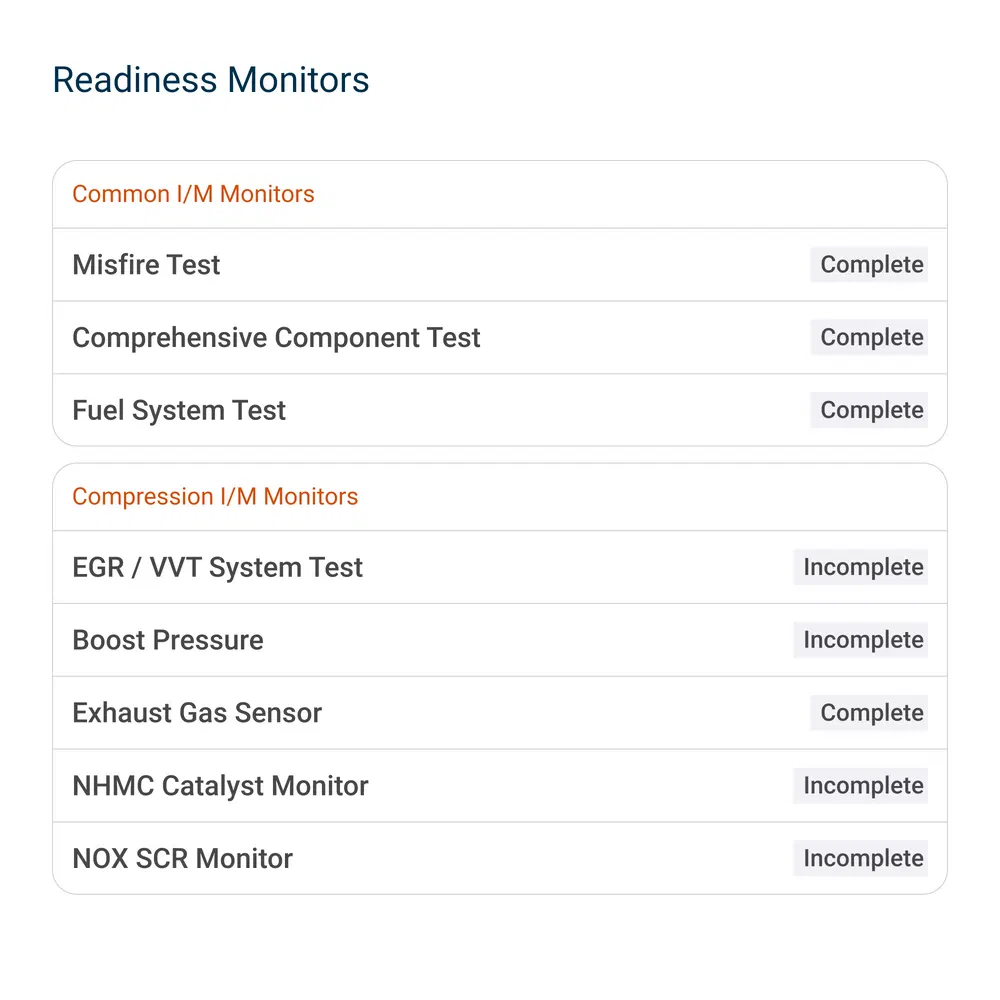1000x1000 pixels.
Task: Click Fuel System Test Complete status
Action: coord(869,410)
